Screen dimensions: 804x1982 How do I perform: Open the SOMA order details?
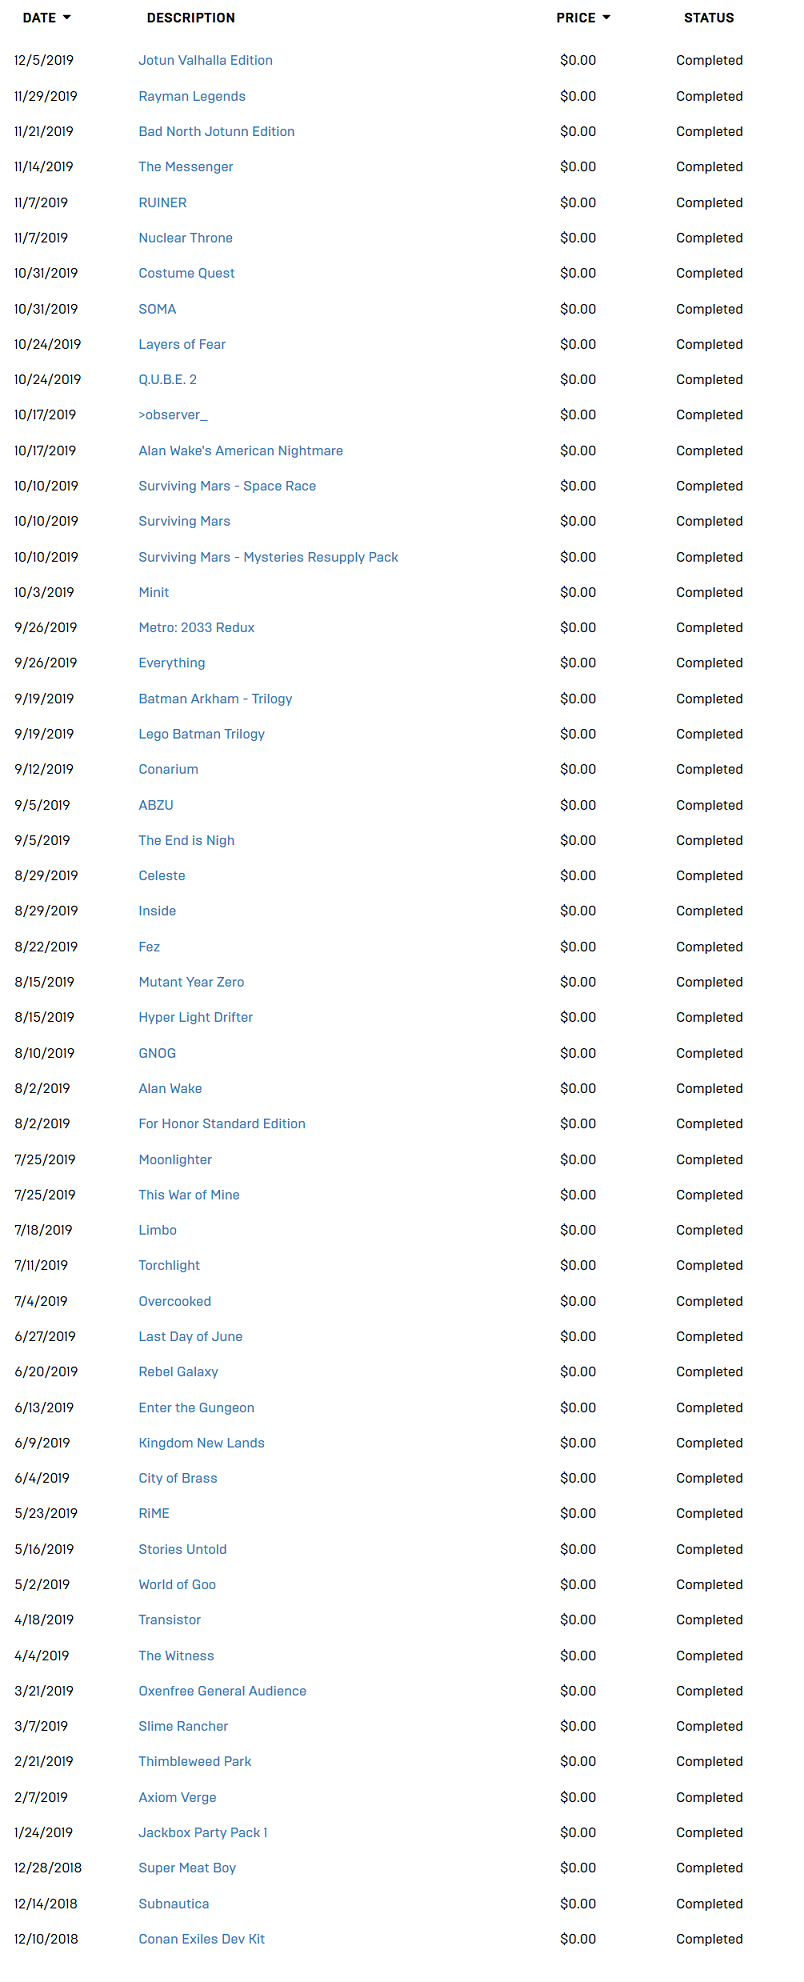(157, 309)
